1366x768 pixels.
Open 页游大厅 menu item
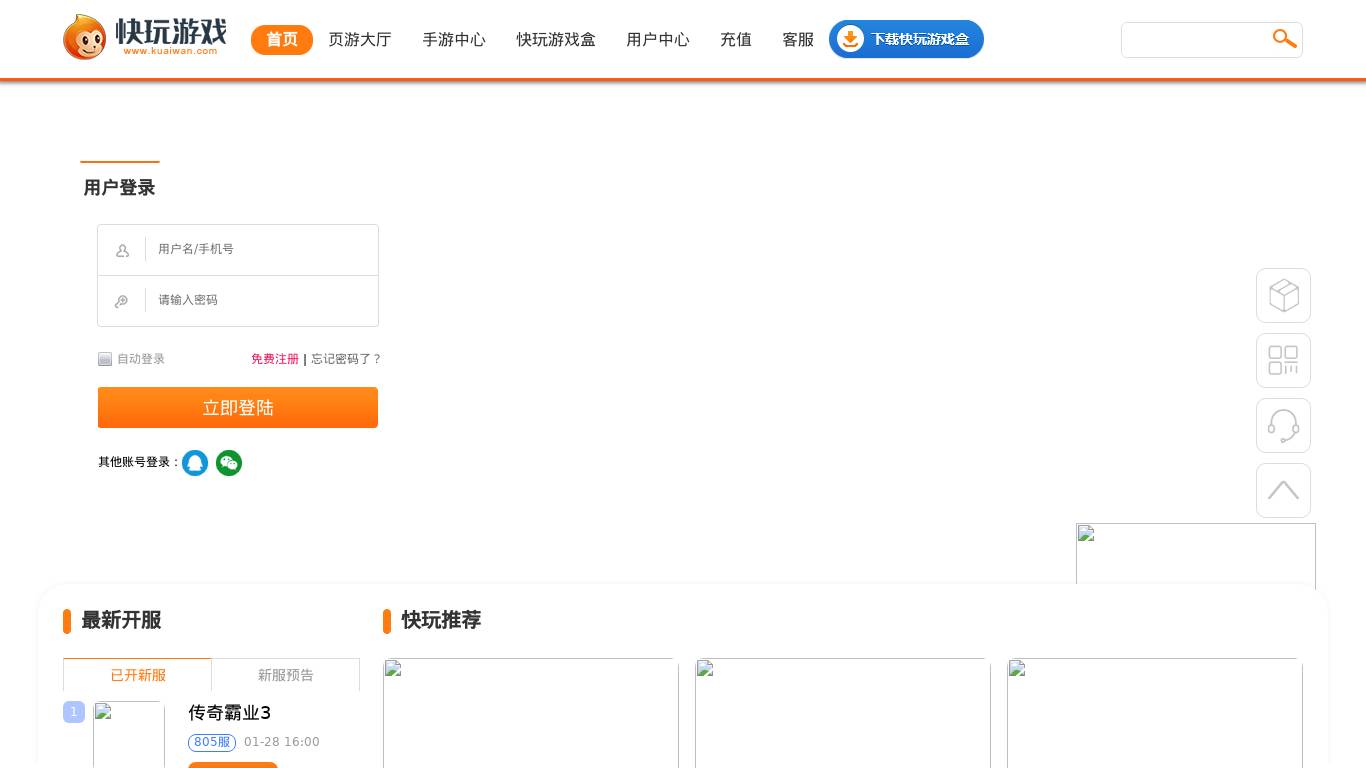[x=360, y=40]
